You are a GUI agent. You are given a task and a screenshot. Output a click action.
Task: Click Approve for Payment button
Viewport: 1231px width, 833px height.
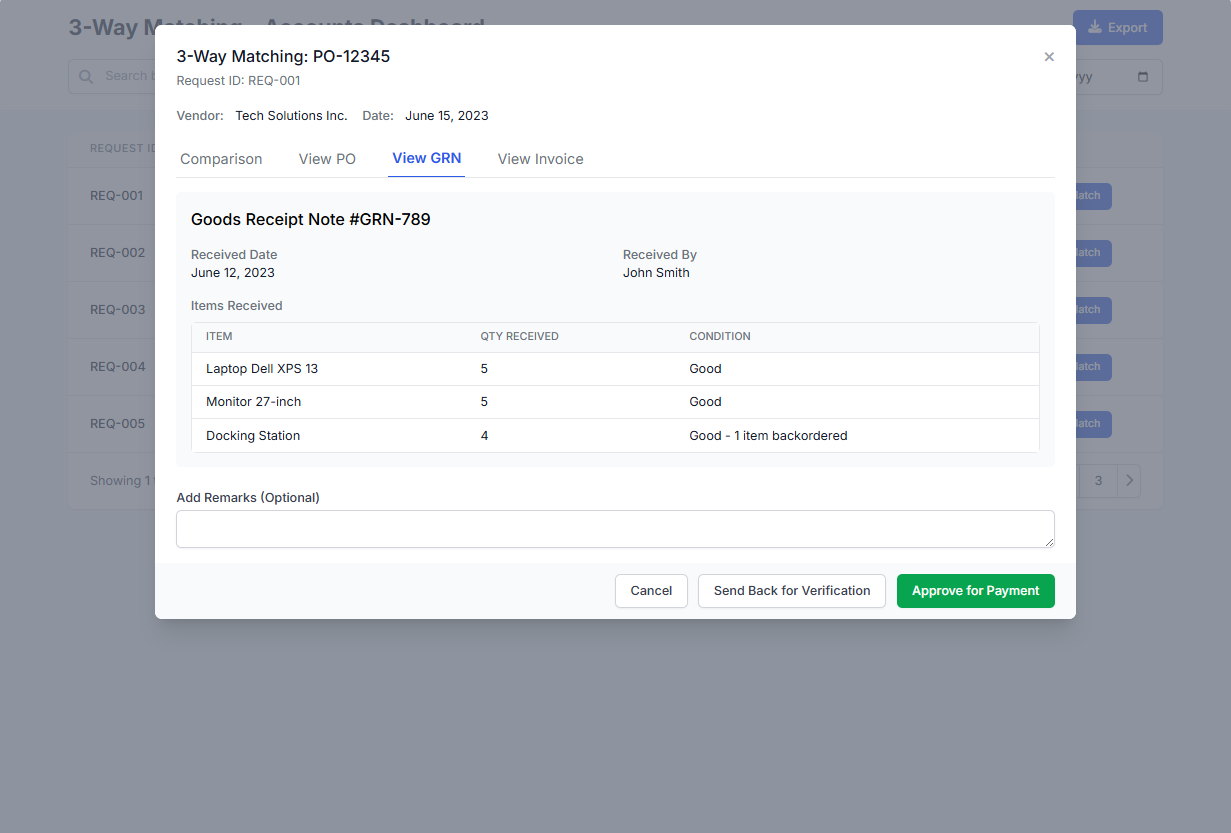coord(976,591)
